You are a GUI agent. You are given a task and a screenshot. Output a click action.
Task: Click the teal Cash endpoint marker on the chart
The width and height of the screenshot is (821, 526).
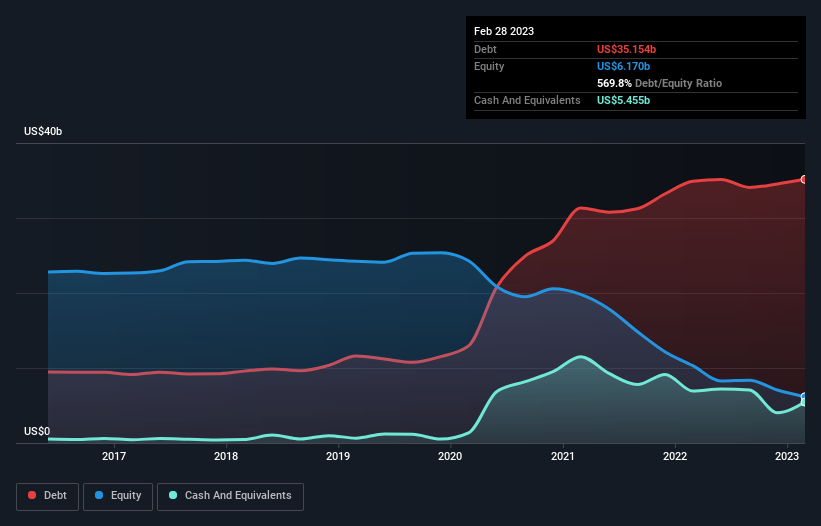(x=804, y=402)
